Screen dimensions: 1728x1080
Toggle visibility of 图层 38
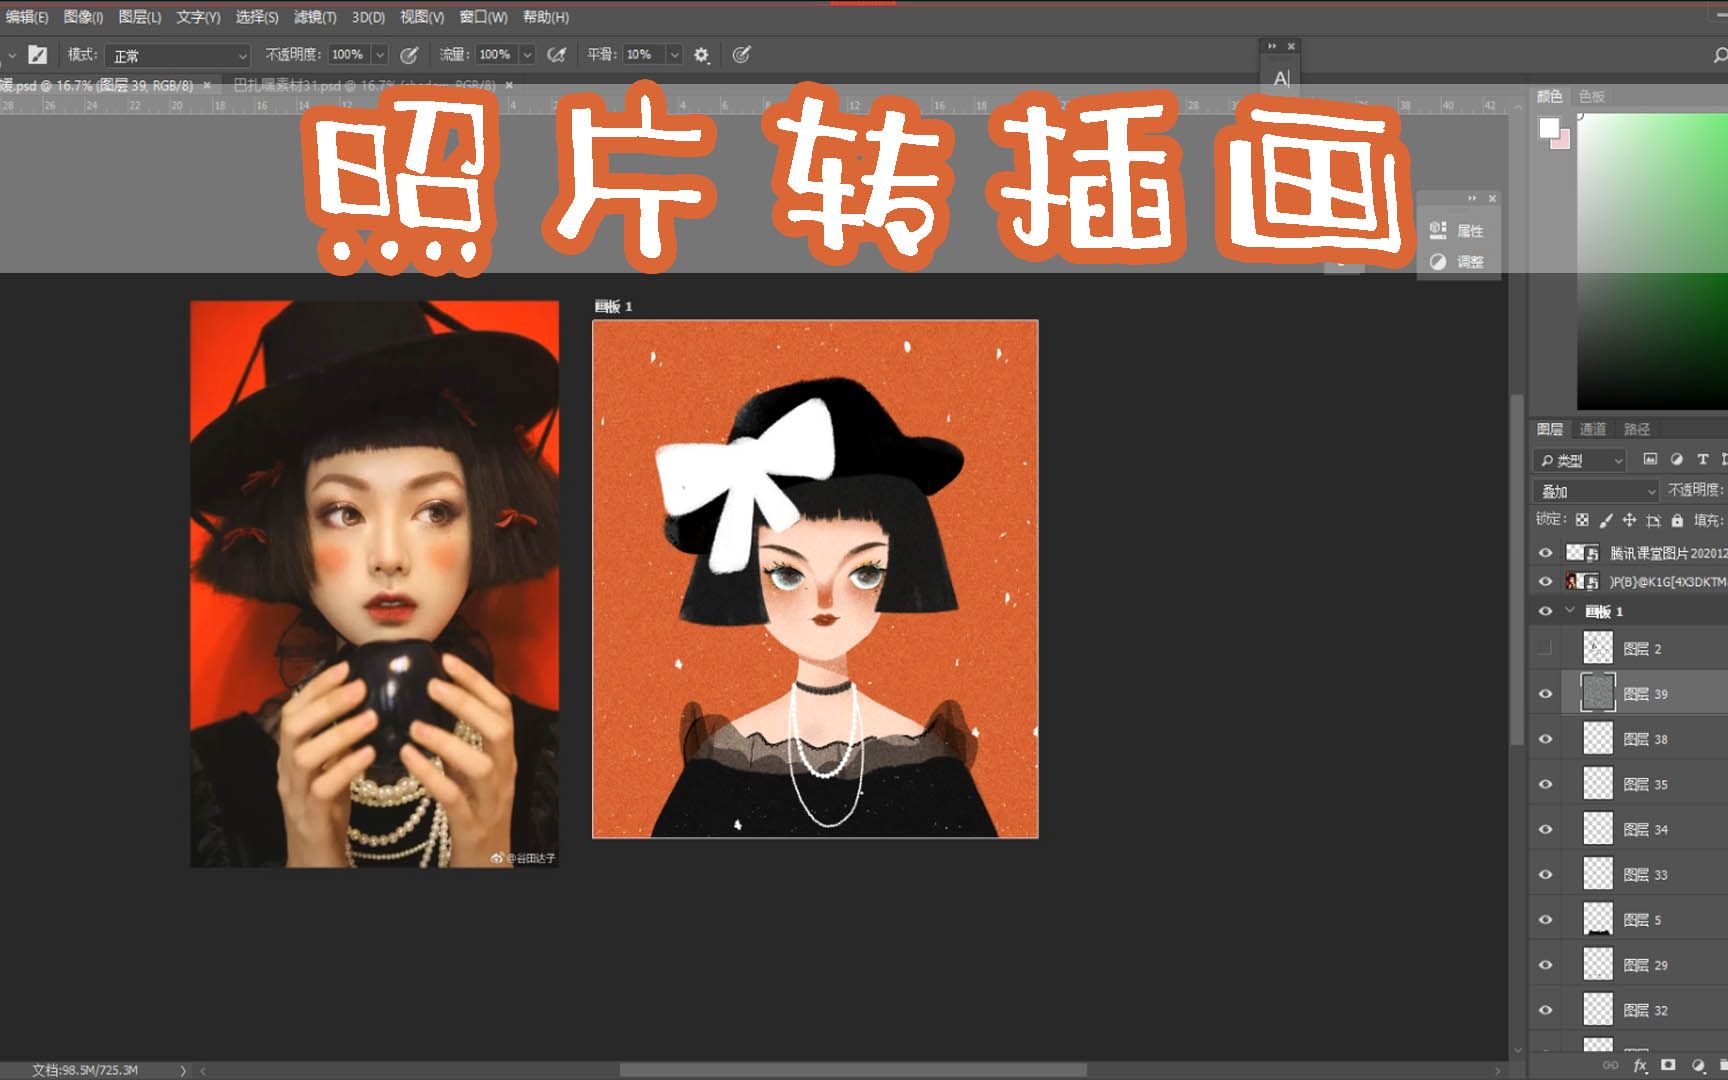1546,739
